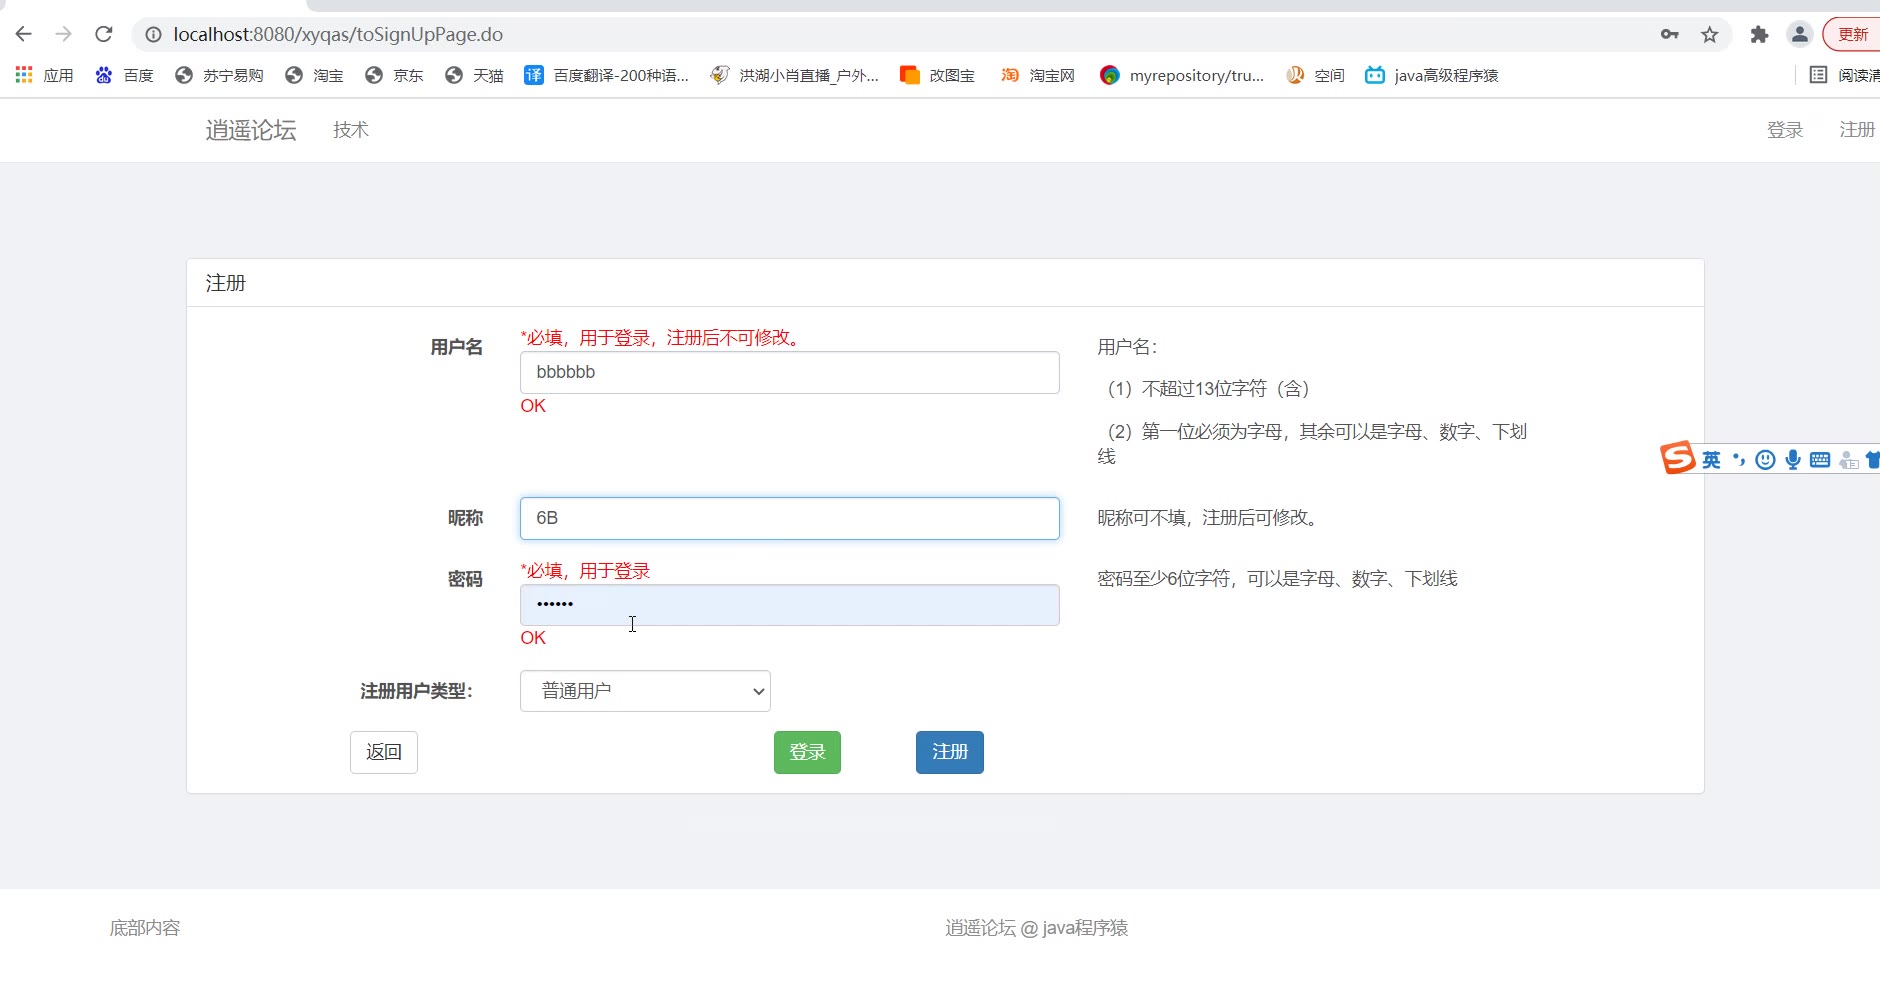
Task: Toggle Sogou 英 language mode
Action: (x=1711, y=460)
